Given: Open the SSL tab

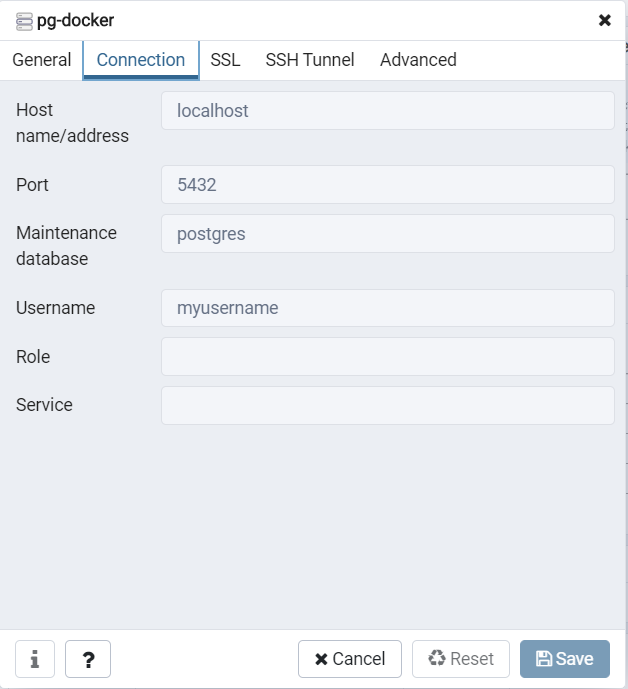Looking at the screenshot, I should pos(225,60).
